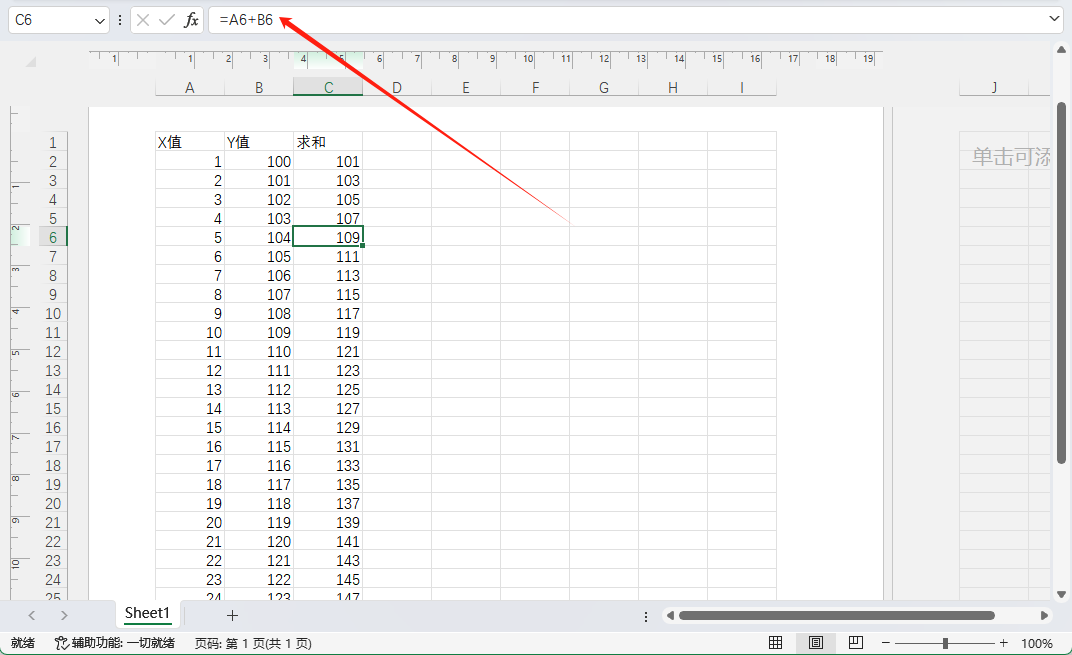Open the accessibility checker in the status bar
1072x655 pixels.
[x=115, y=643]
